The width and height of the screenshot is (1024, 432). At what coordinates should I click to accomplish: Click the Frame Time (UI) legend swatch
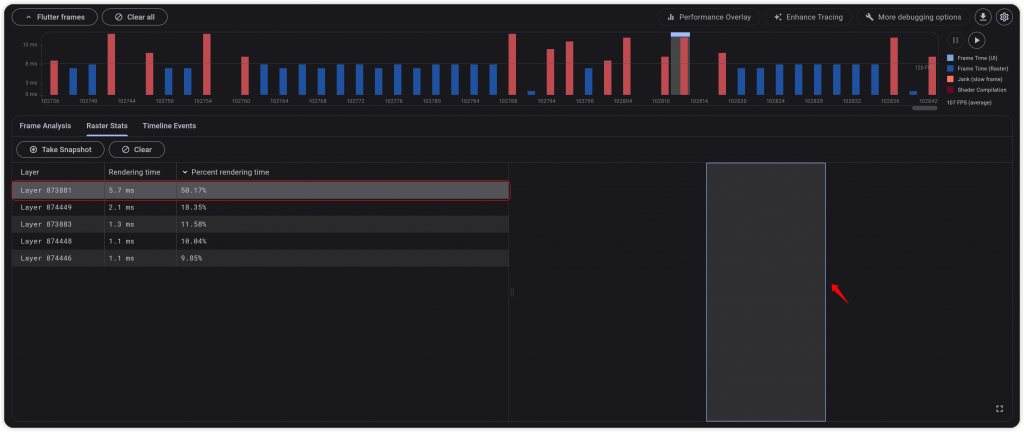(x=950, y=58)
